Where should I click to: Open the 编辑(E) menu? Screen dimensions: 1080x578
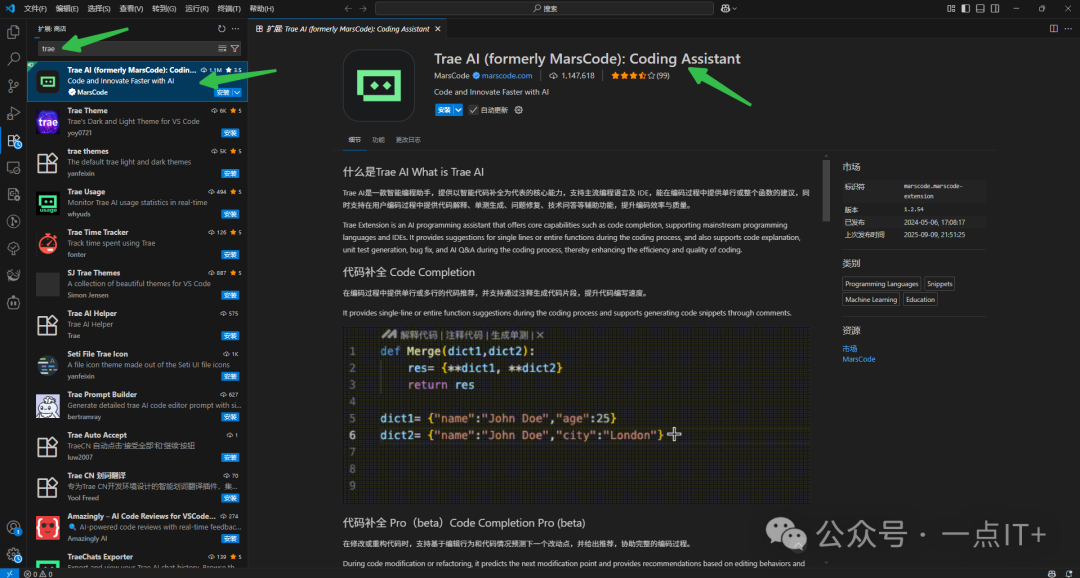tap(68, 8)
